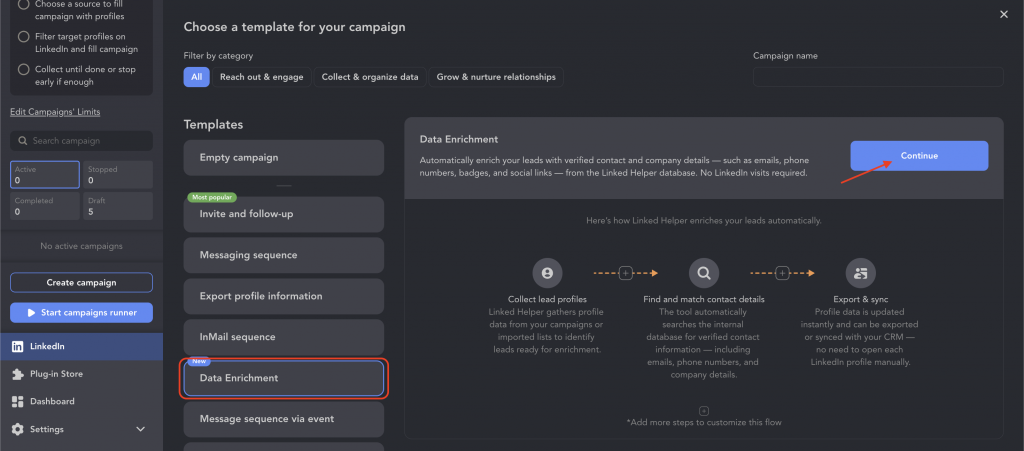Click the Find and match magnifier icon

pos(704,273)
